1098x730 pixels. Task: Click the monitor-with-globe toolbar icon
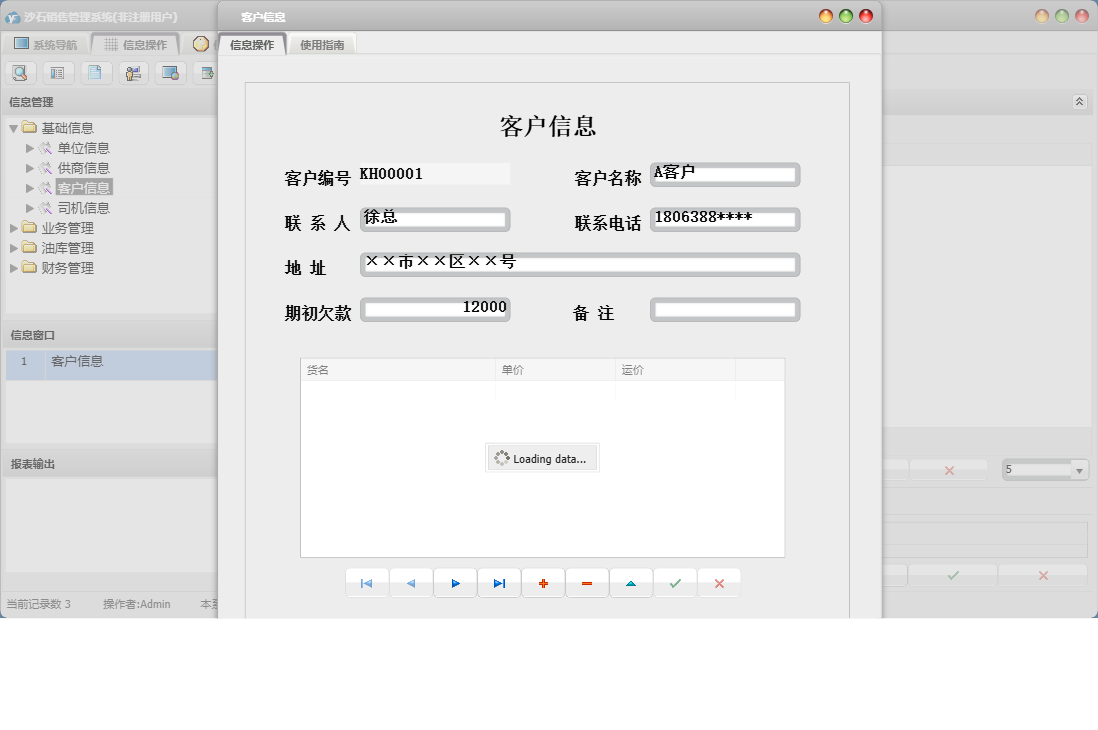170,72
